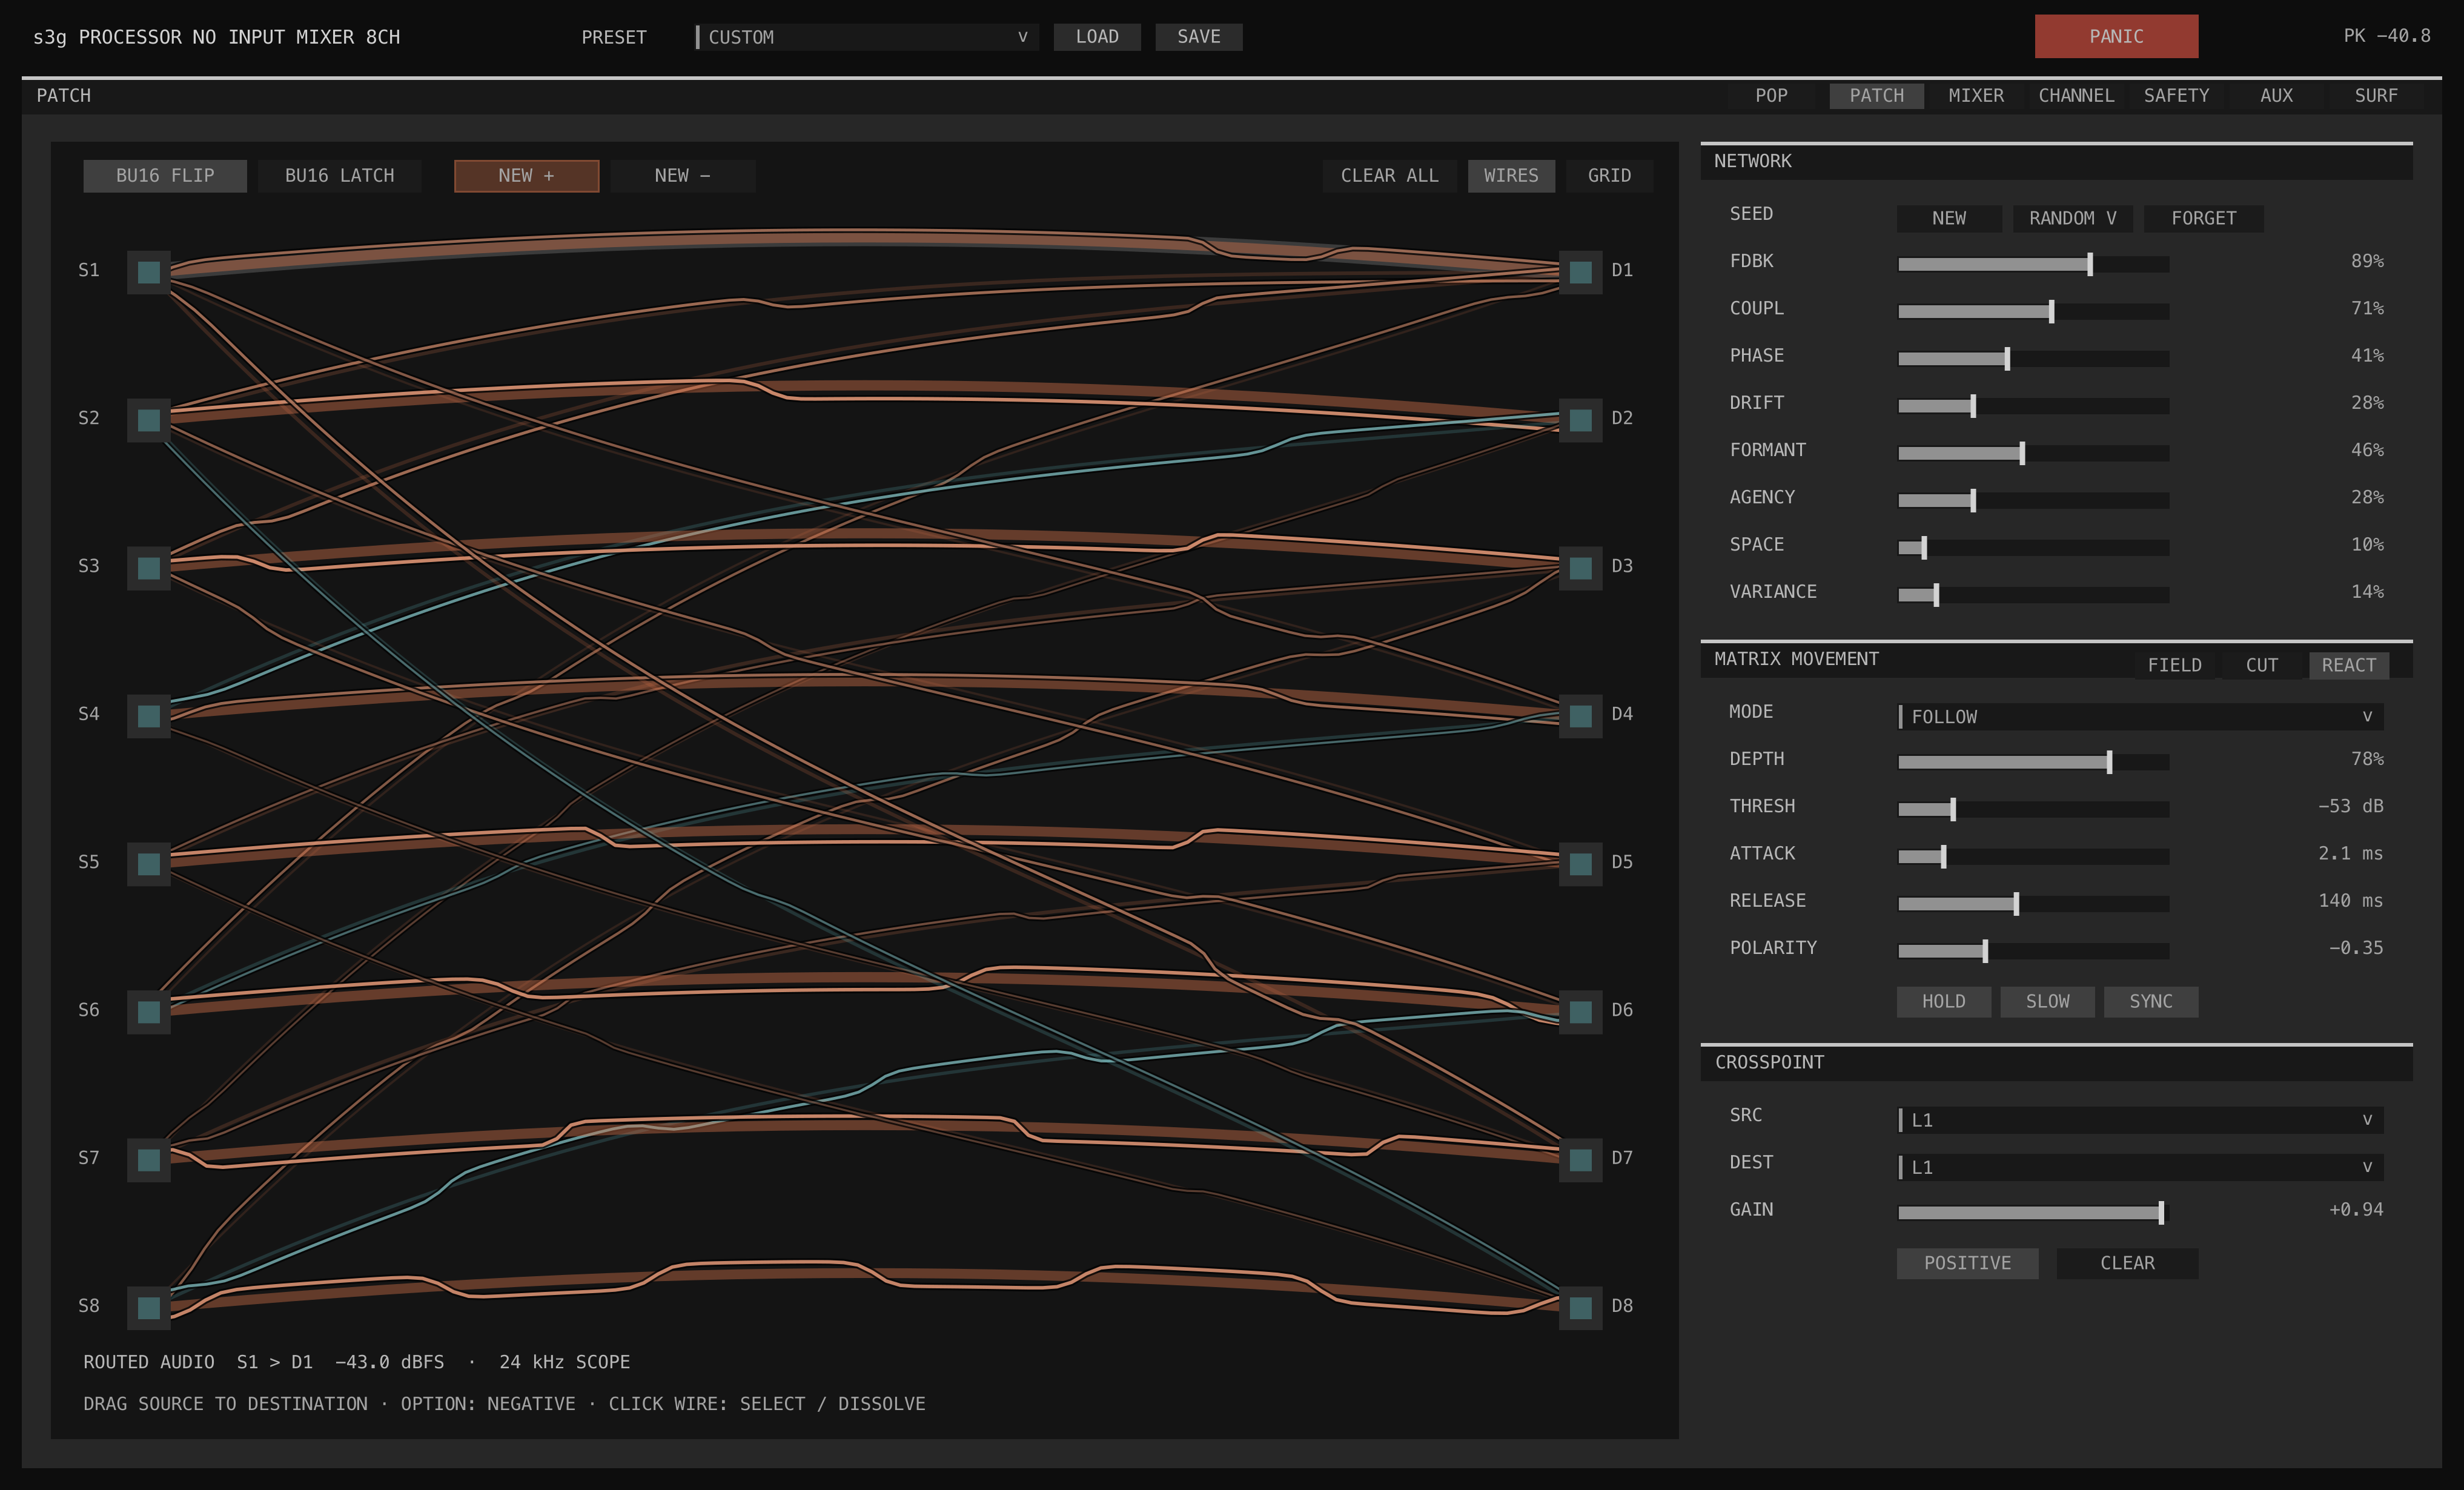Enable NEW + wire mode

click(527, 175)
